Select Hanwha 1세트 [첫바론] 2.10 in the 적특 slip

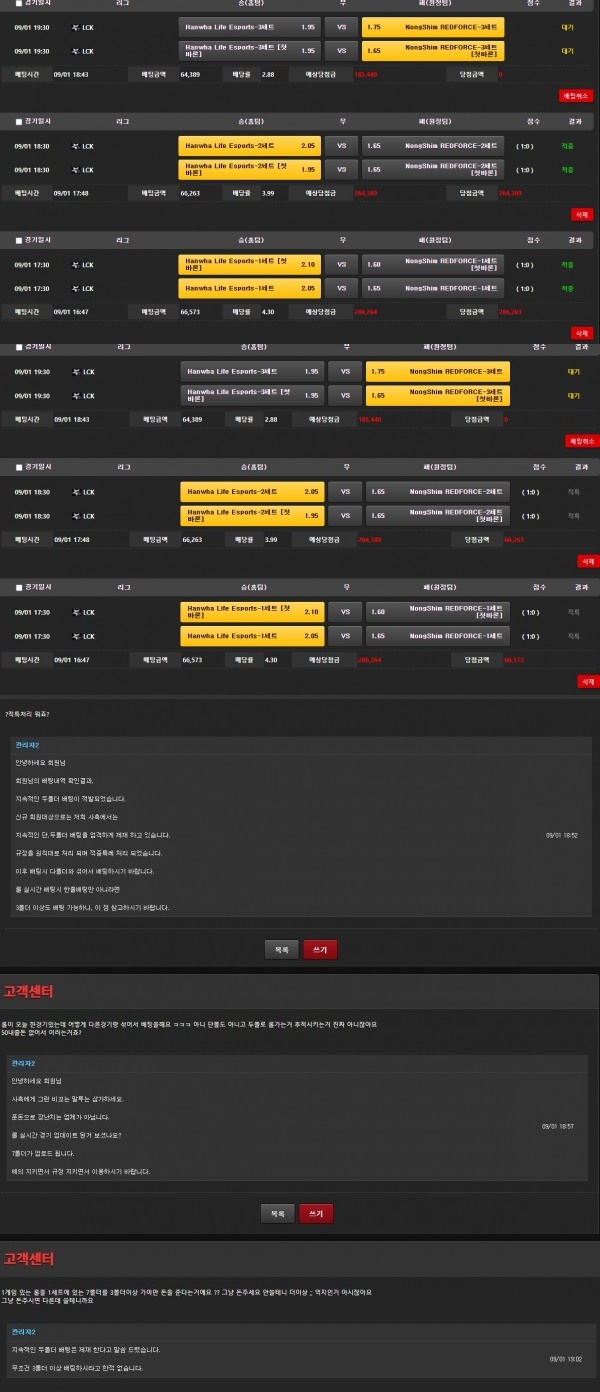coord(252,611)
